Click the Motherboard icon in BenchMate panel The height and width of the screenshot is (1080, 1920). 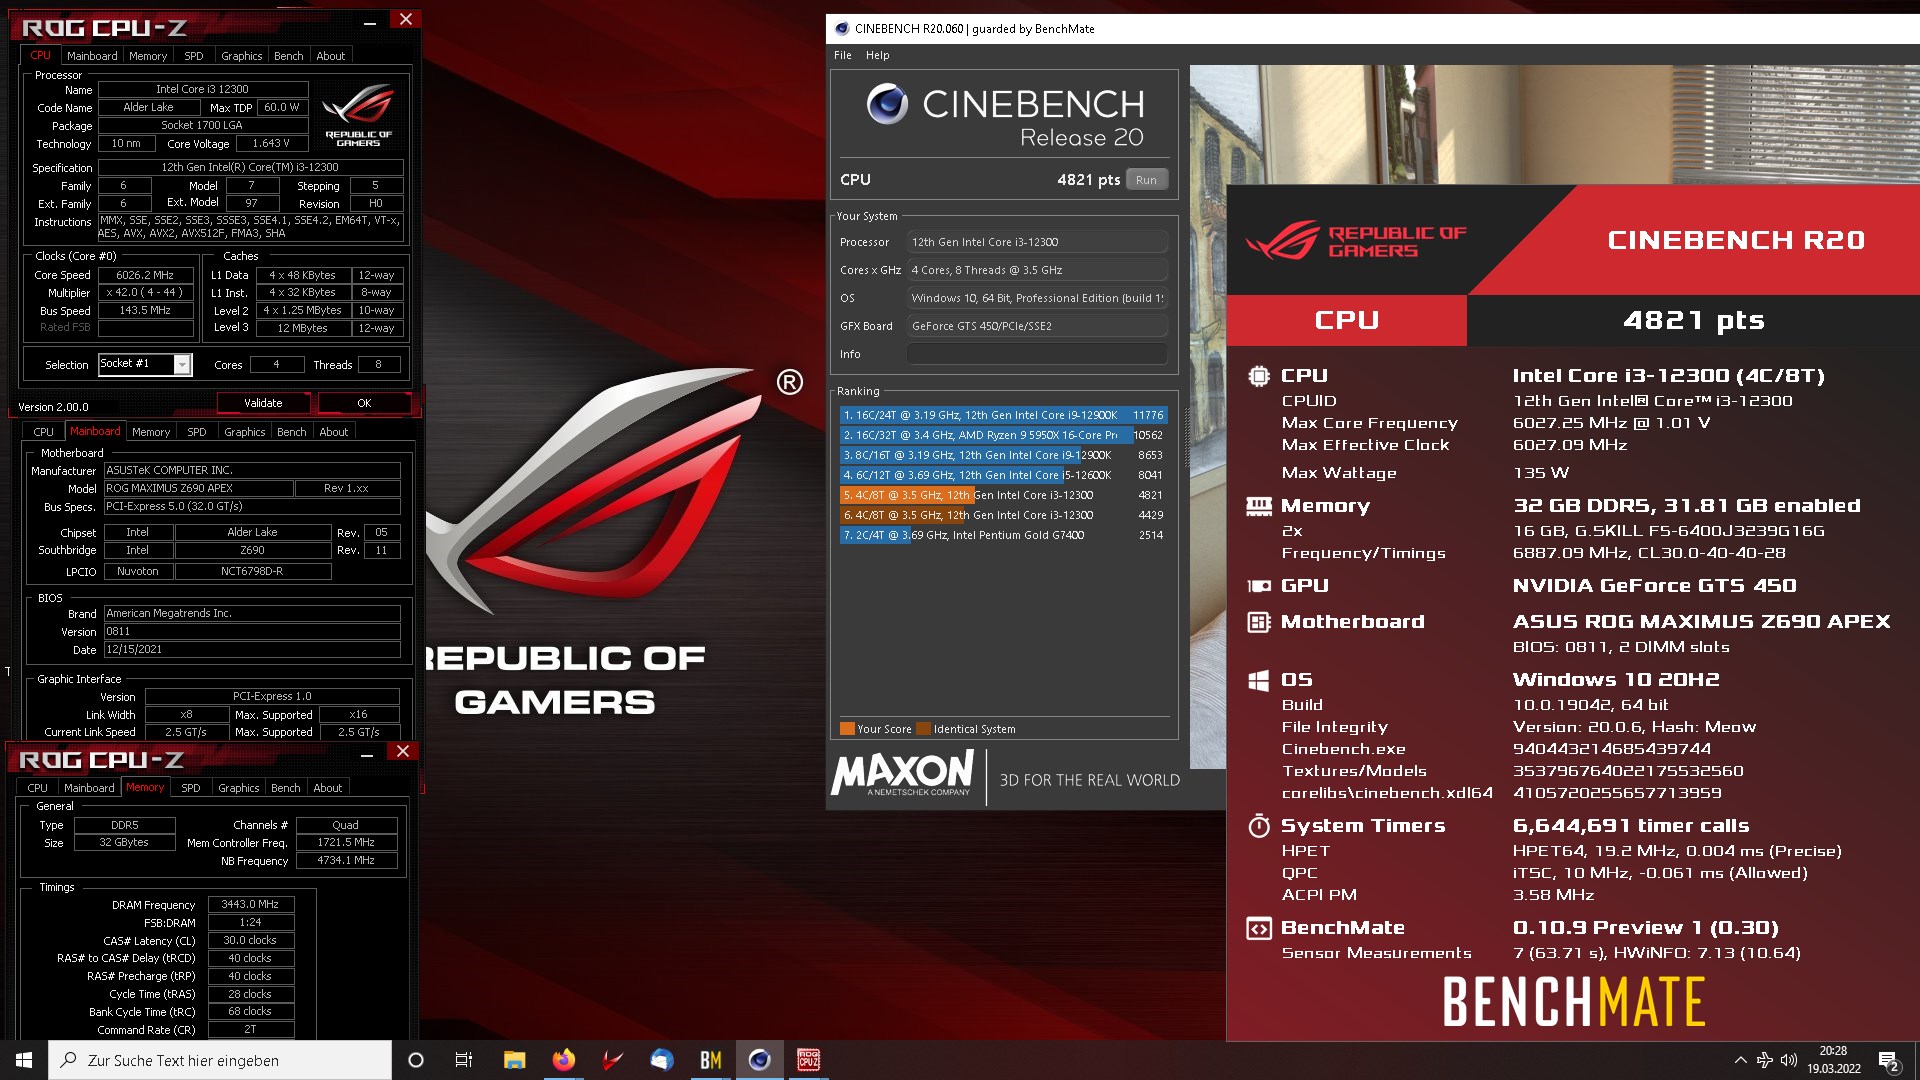(x=1259, y=622)
